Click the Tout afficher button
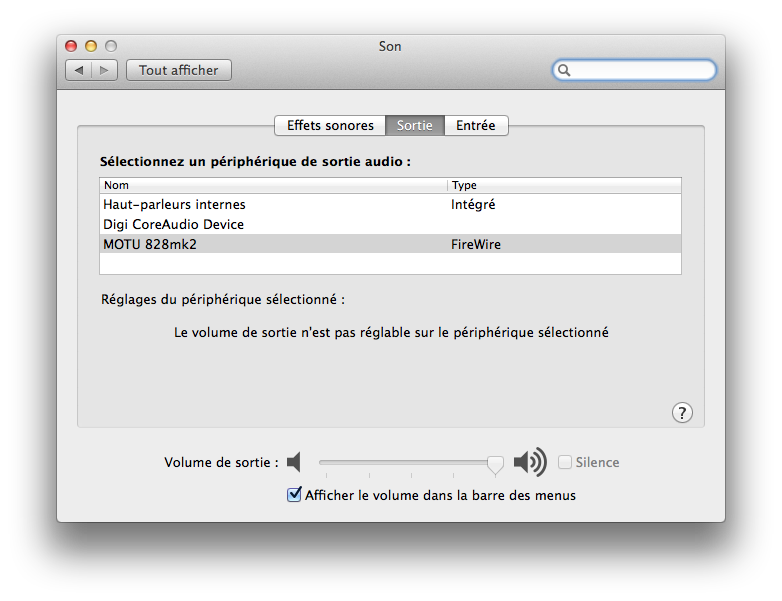Viewport: 782px width, 601px height. tap(179, 70)
